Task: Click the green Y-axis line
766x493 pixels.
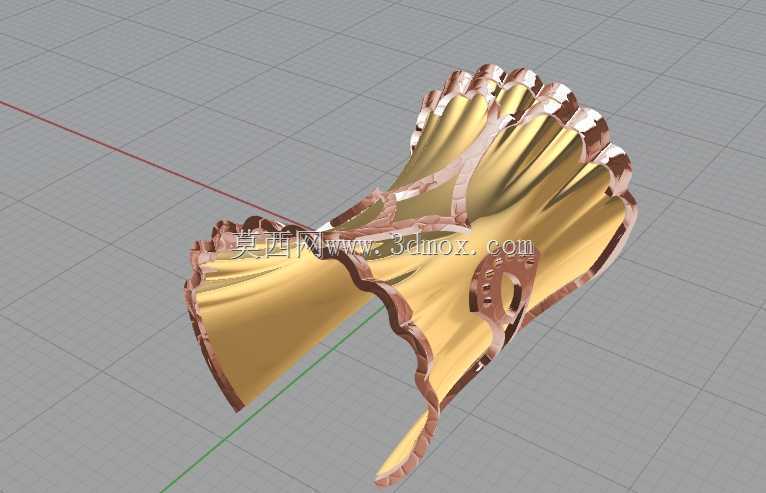Action: pos(274,398)
